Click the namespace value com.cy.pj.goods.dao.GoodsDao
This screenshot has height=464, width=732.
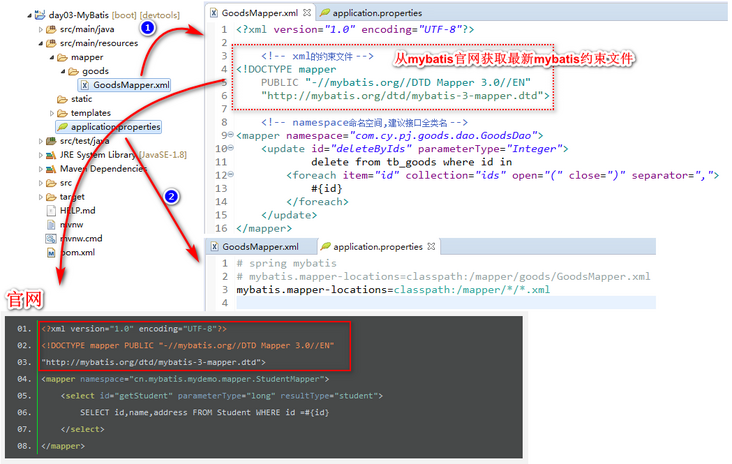pos(443,136)
